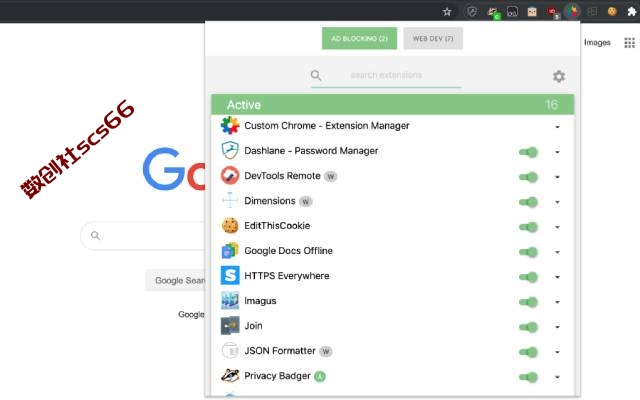Viewport: 640px width, 400px height.
Task: Open the Privacy Badger dropdown arrow
Action: (x=557, y=377)
